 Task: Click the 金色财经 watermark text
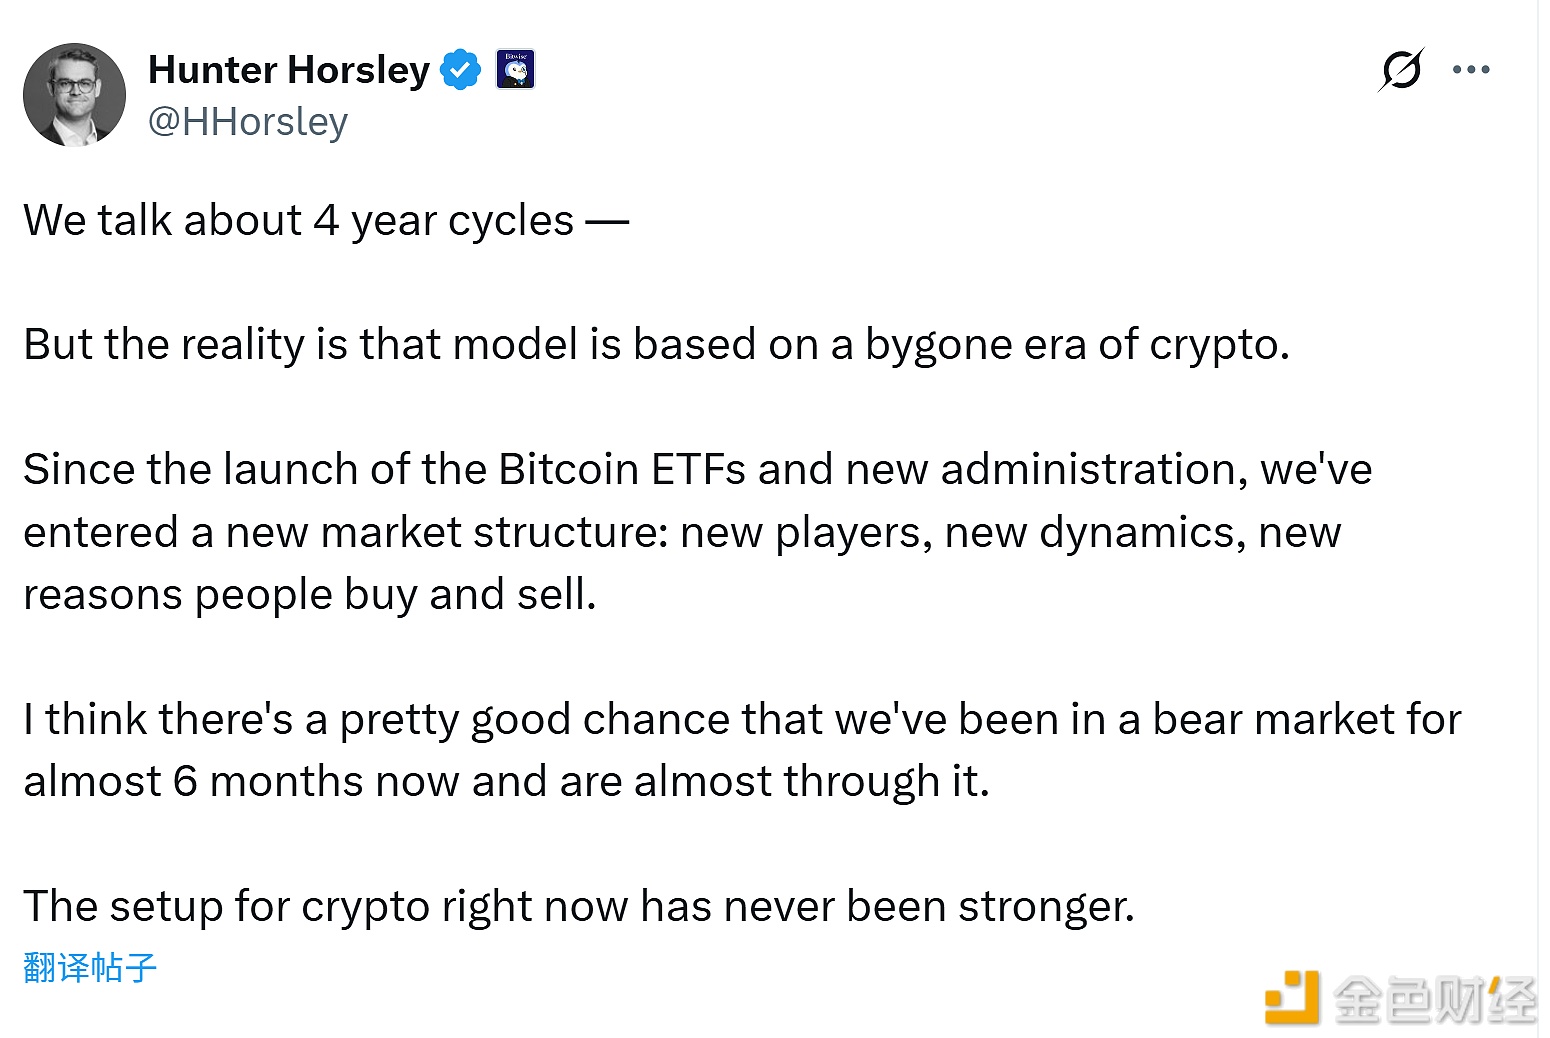click(x=1434, y=999)
